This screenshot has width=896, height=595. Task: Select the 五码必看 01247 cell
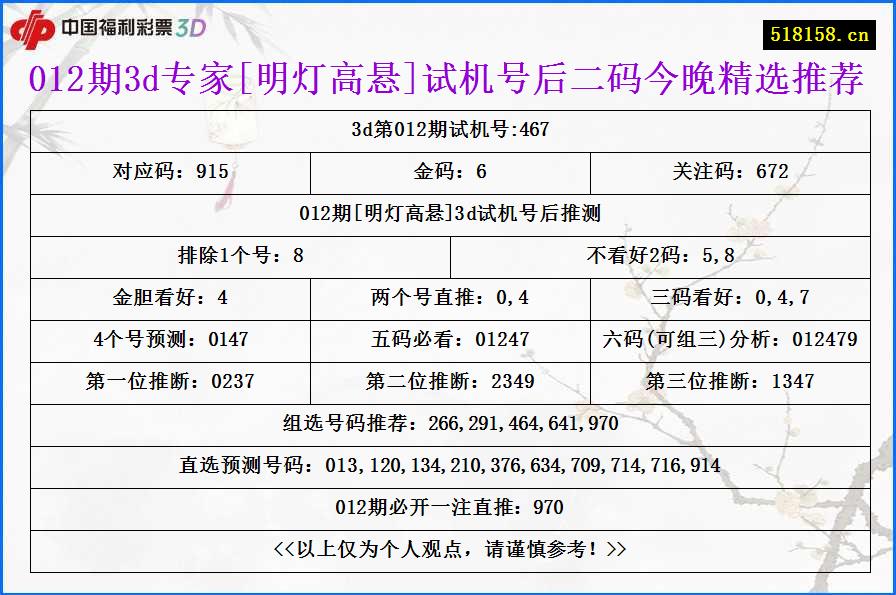[x=448, y=340]
